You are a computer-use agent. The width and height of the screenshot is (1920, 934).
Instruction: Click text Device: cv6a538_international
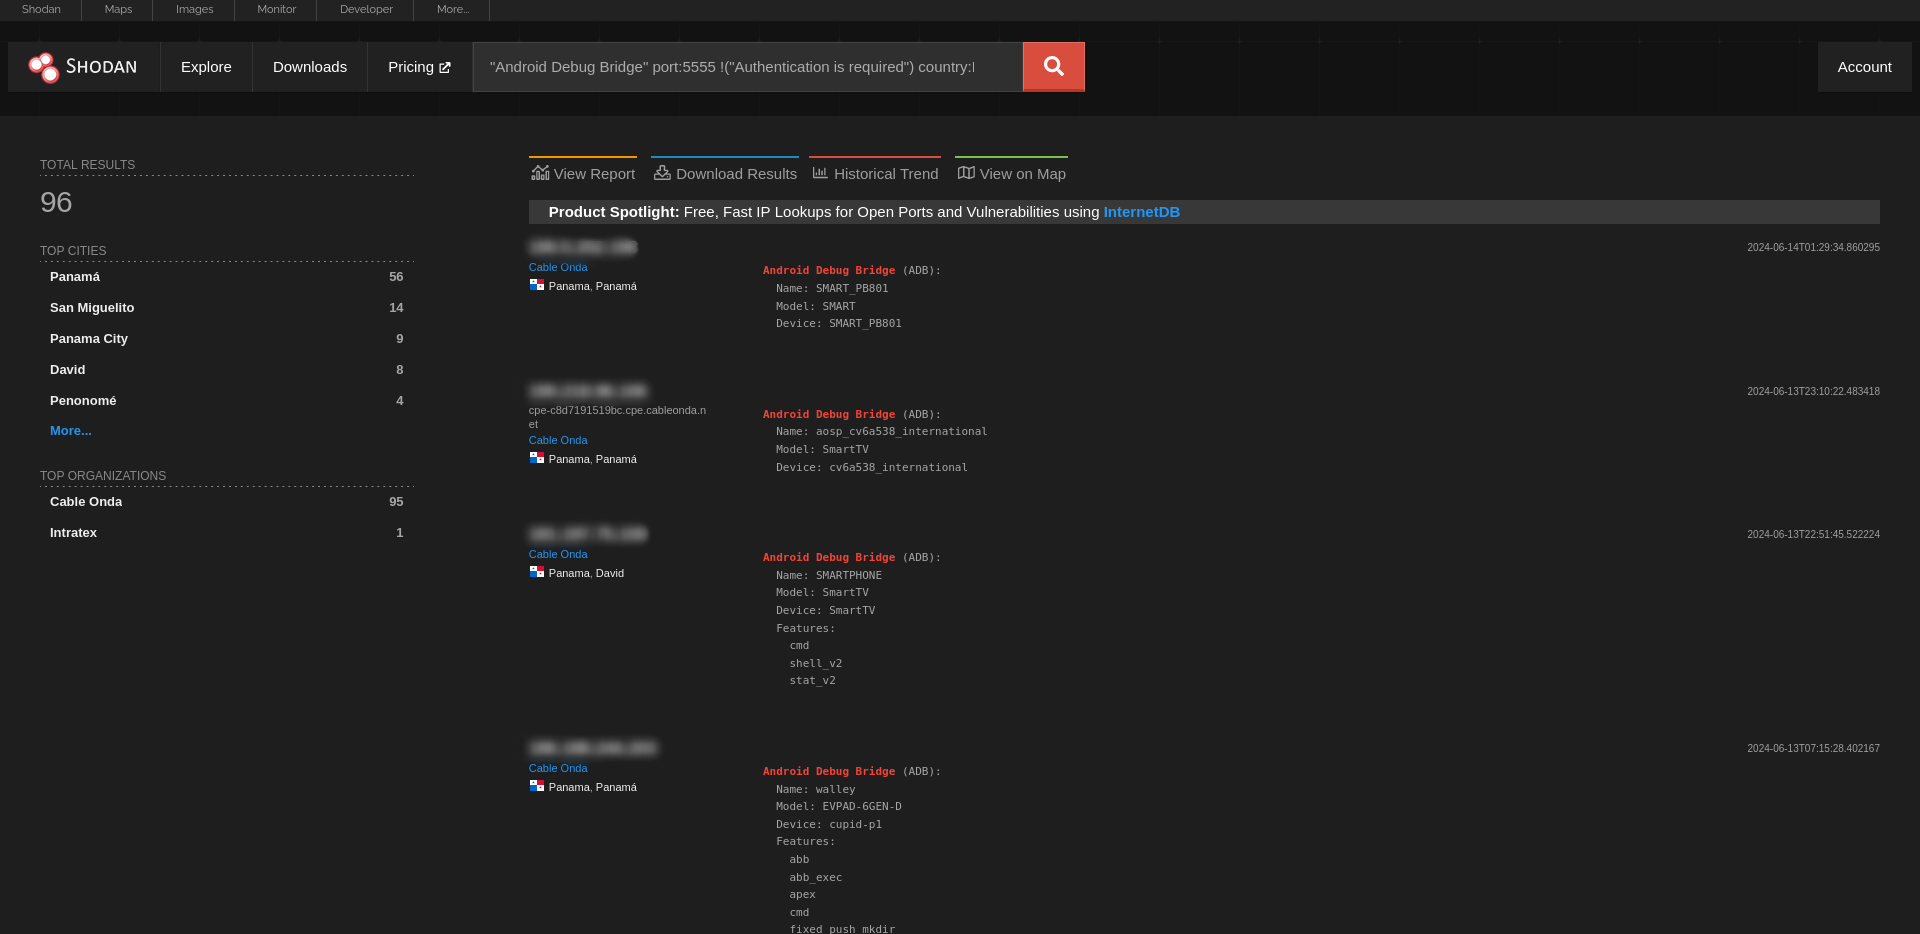[x=872, y=468]
